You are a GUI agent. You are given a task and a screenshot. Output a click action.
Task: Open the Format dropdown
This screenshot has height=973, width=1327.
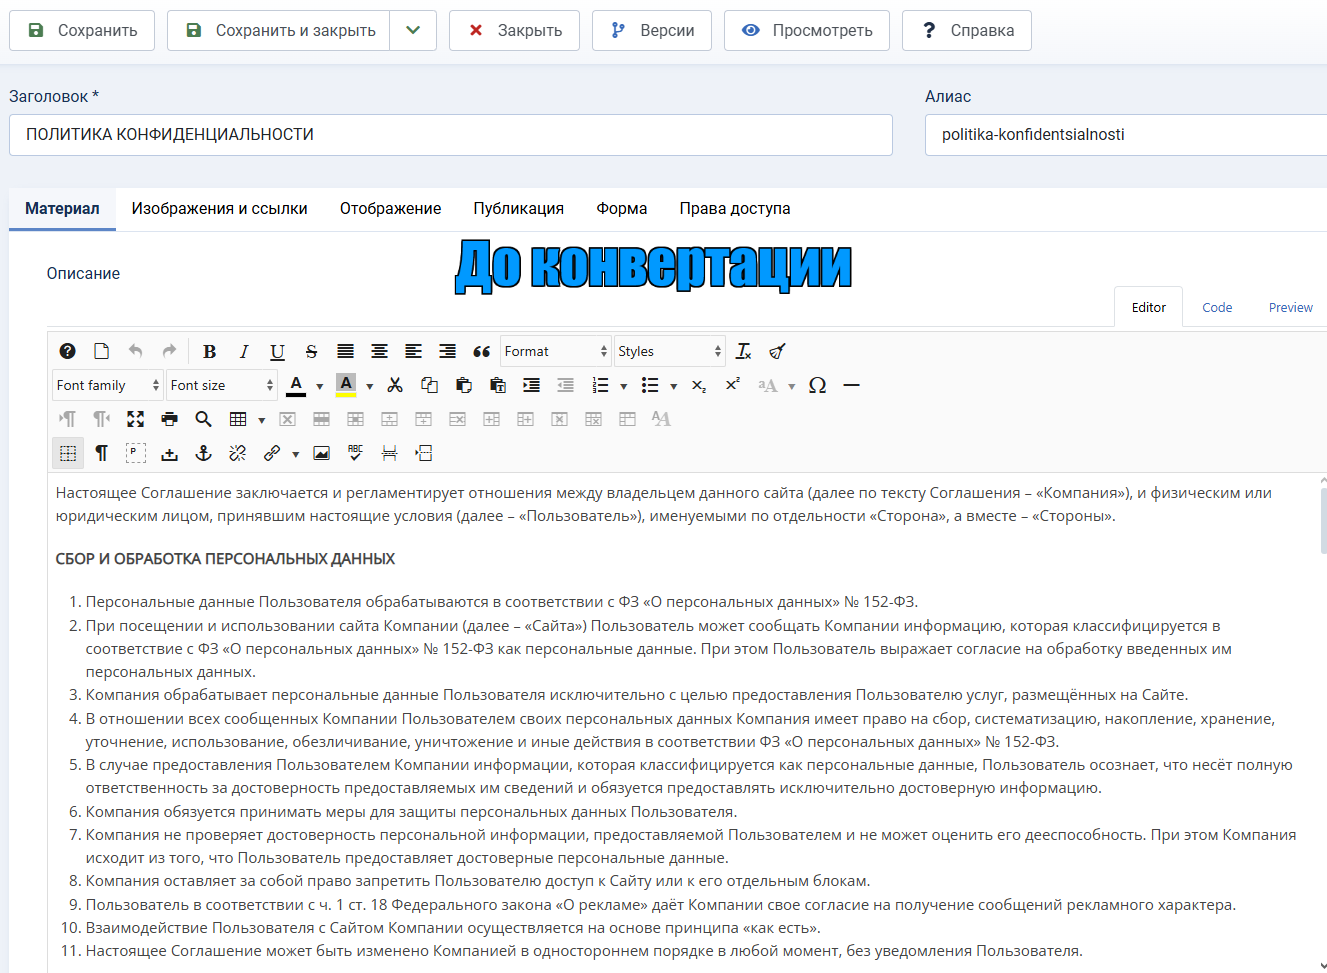coord(555,351)
